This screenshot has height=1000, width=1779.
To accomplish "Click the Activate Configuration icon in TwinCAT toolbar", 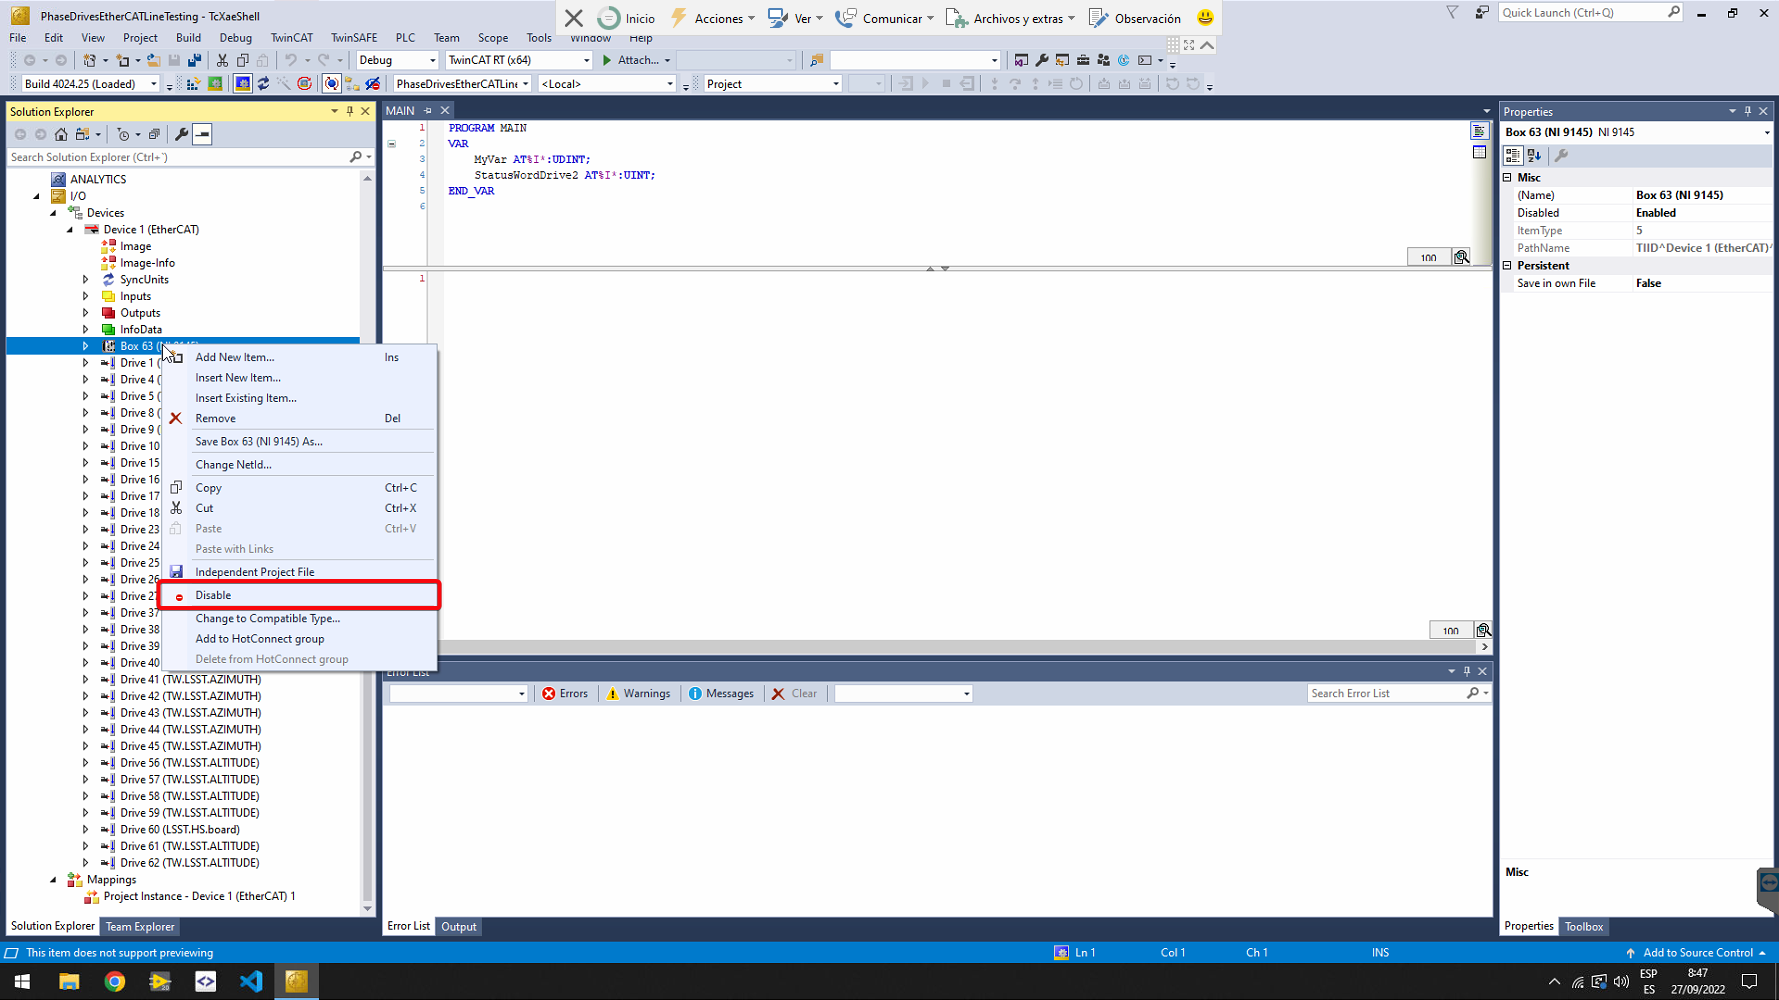I will [x=193, y=84].
